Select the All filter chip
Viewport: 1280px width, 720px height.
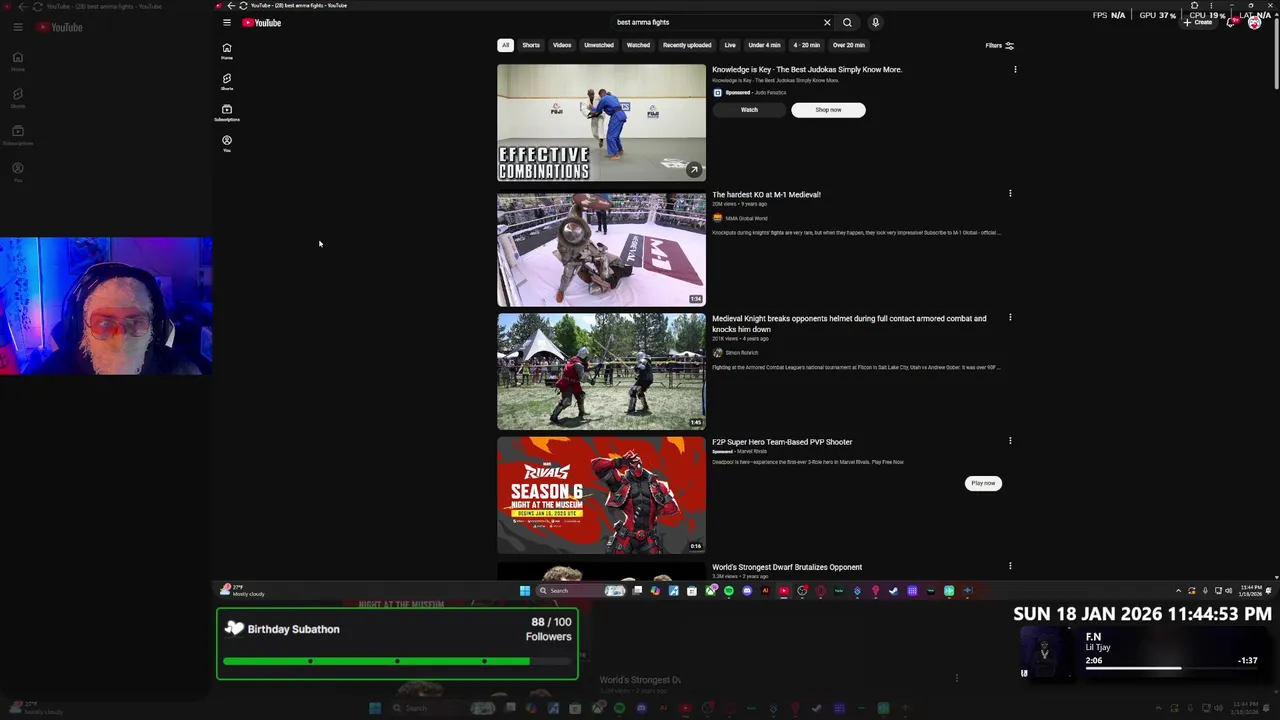pos(506,45)
